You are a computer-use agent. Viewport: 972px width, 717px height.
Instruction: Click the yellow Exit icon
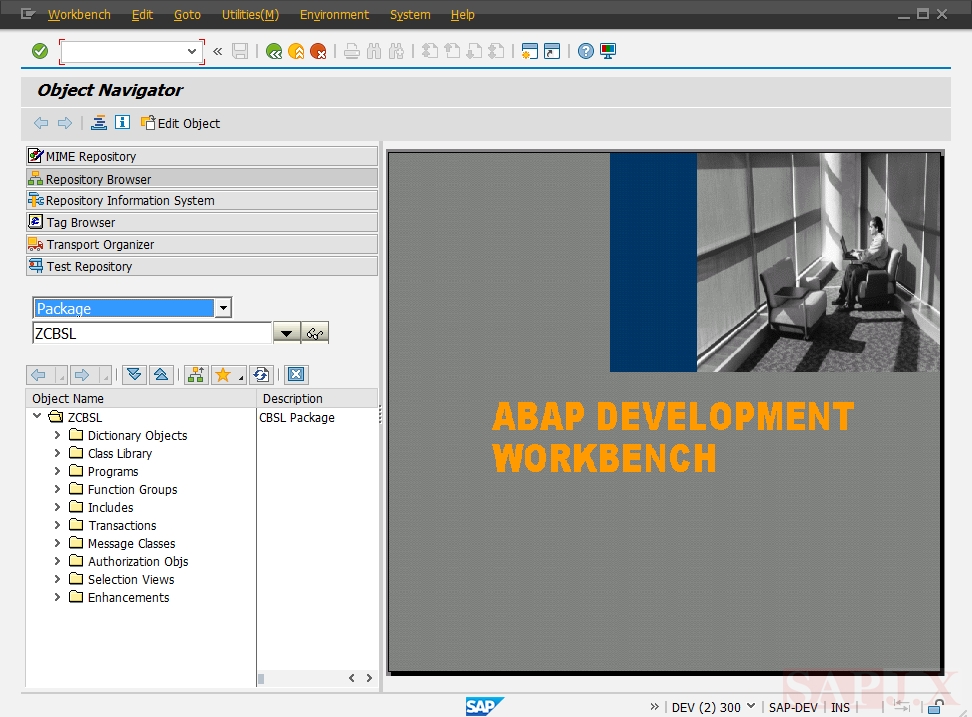pos(296,51)
